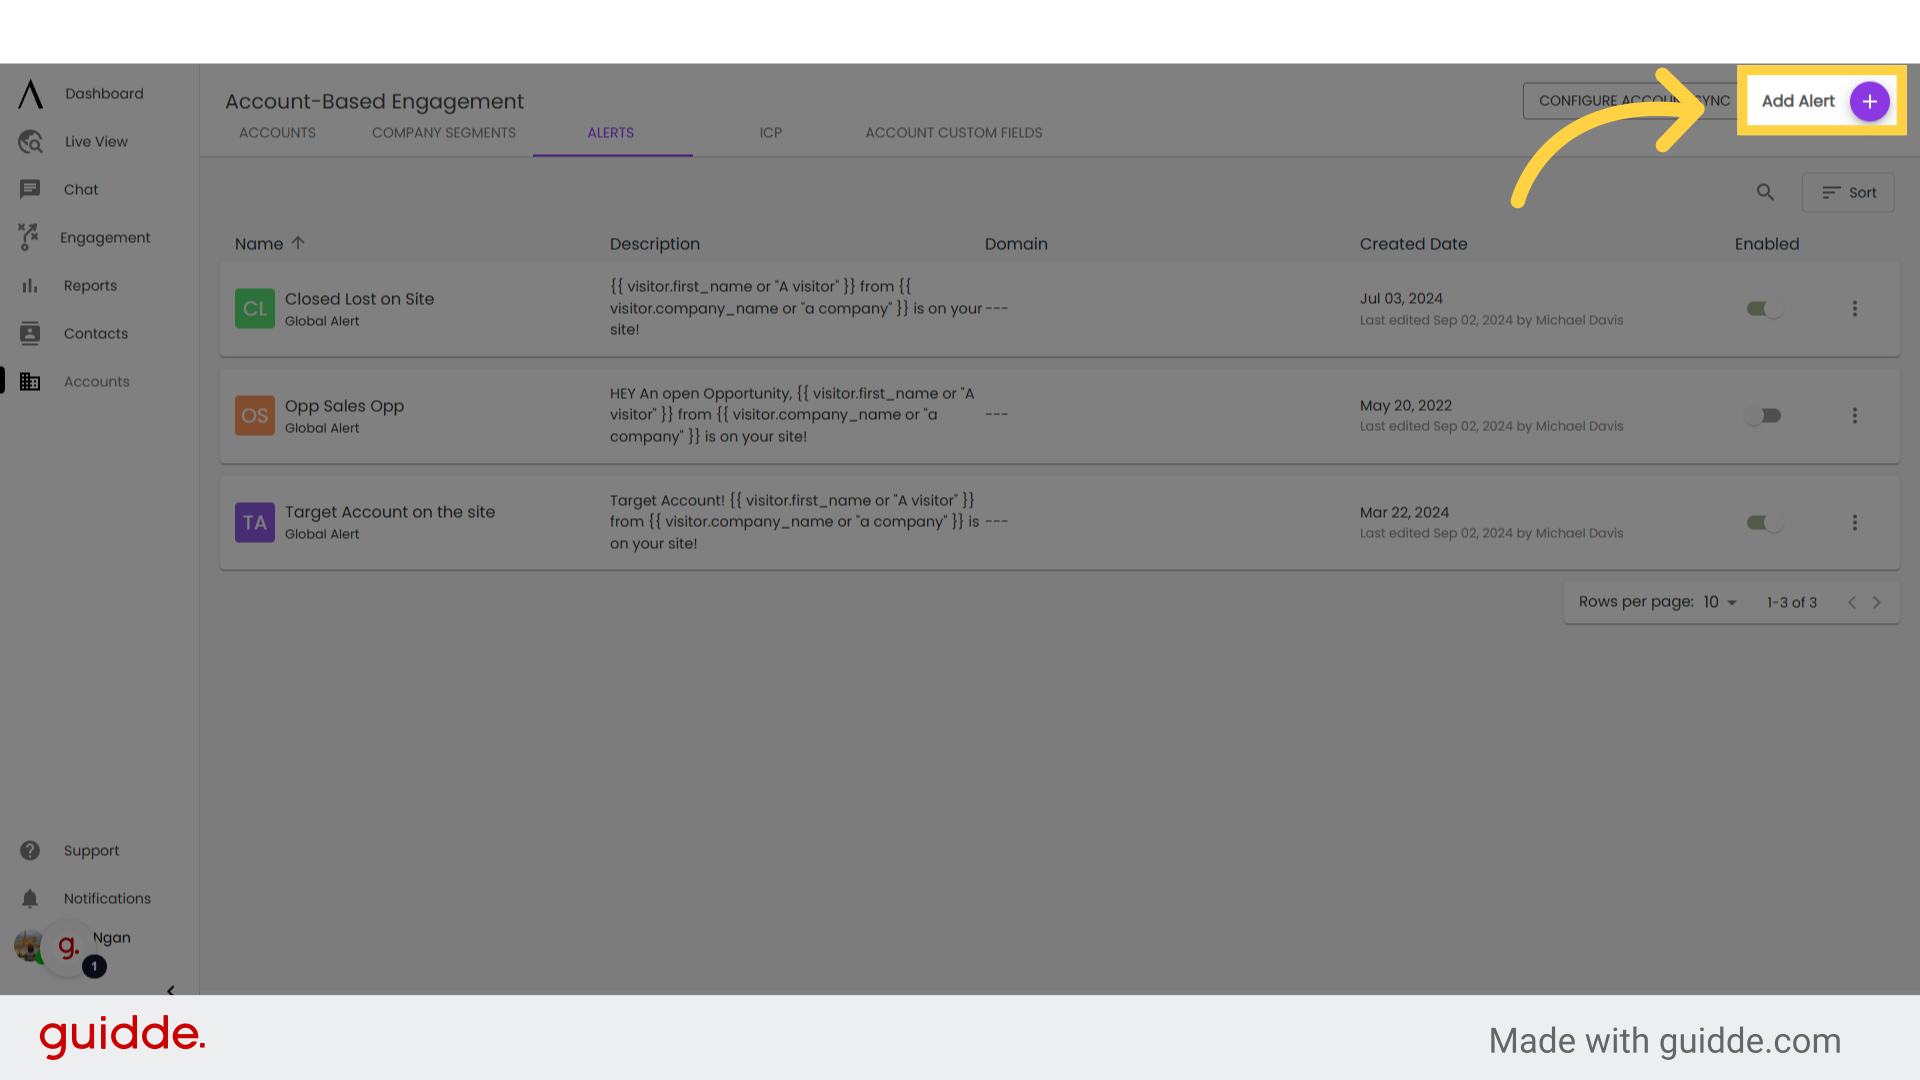Image resolution: width=1920 pixels, height=1080 pixels.
Task: Open the Dashboard logo icon
Action: (31, 94)
